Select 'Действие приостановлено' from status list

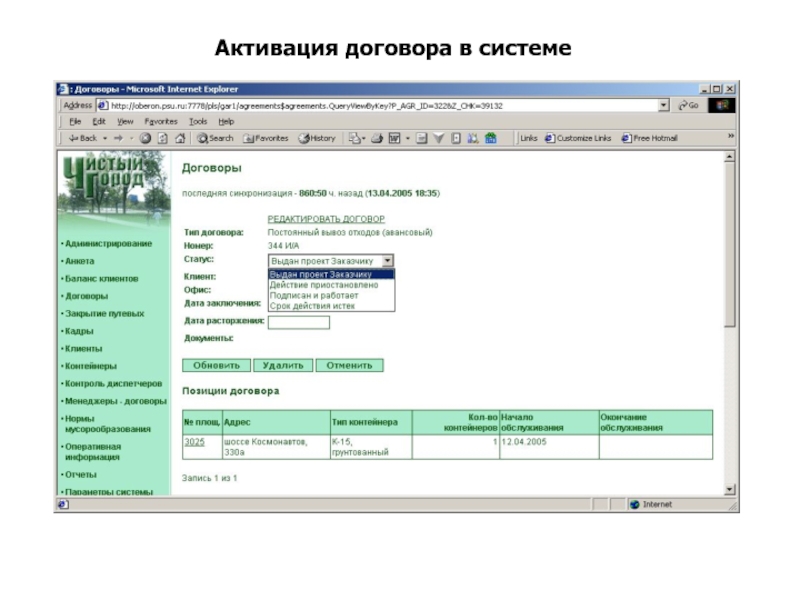321,284
